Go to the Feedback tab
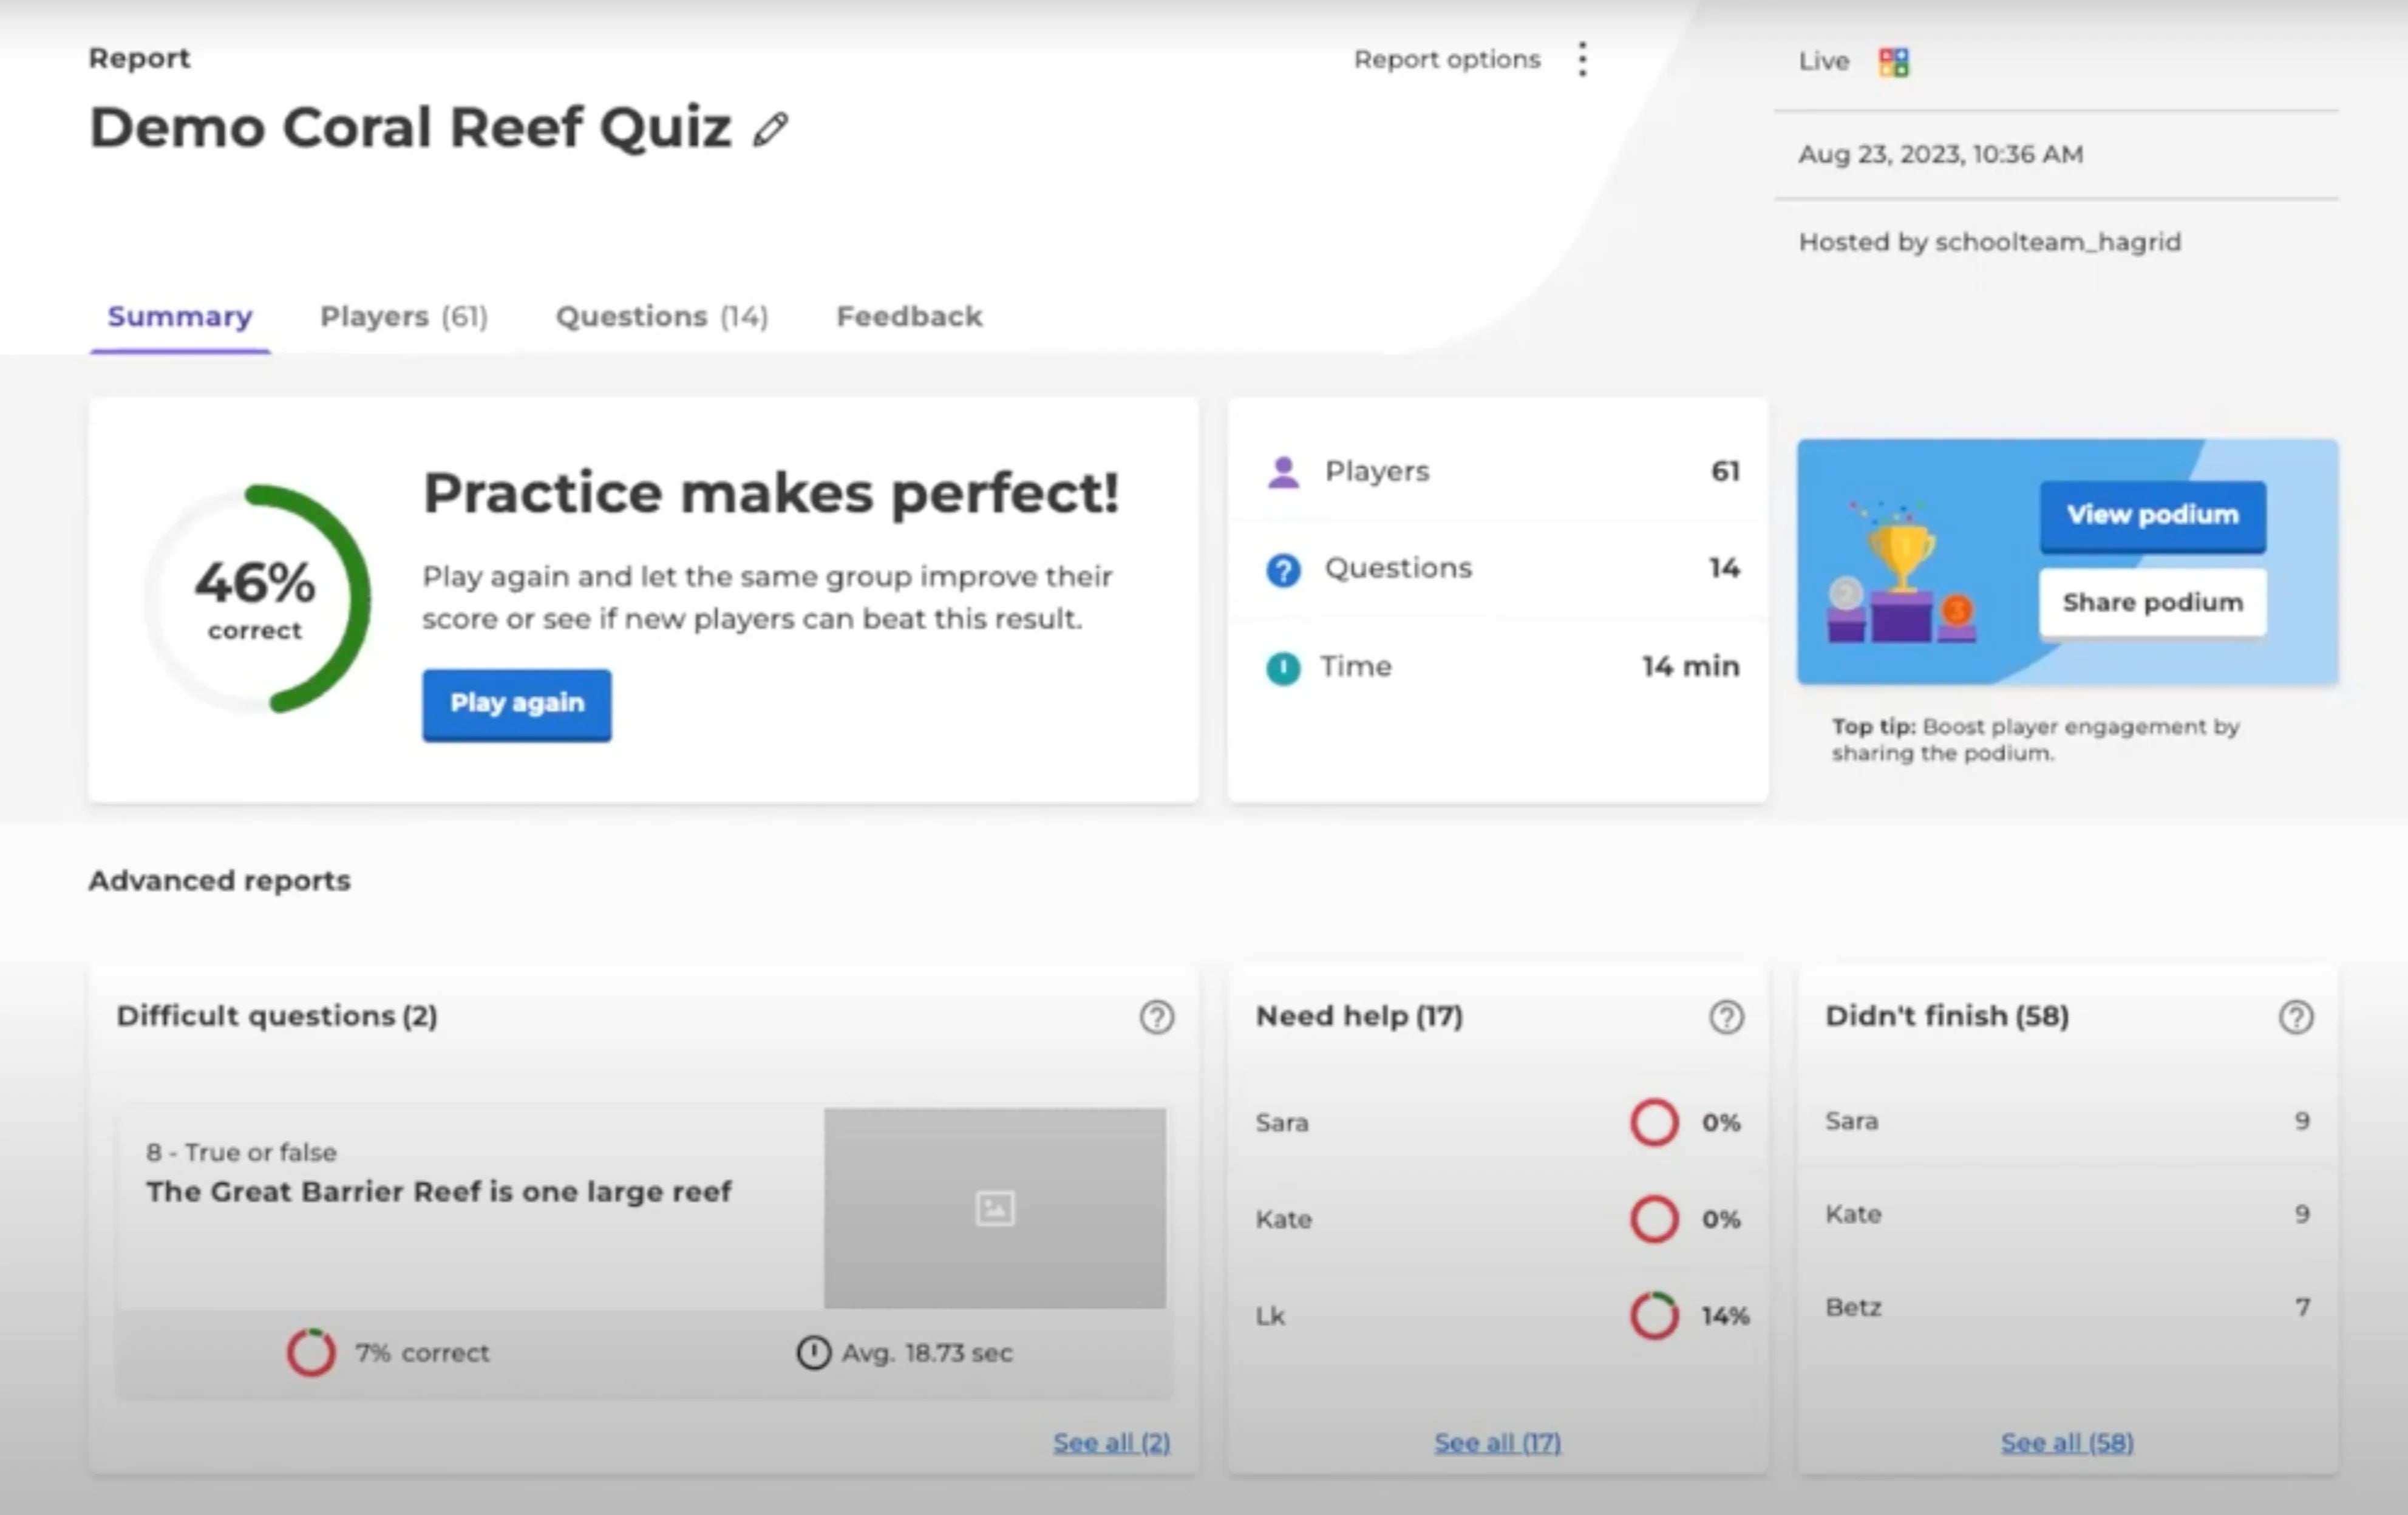Screen dimensions: 2408x1515 tap(909, 317)
